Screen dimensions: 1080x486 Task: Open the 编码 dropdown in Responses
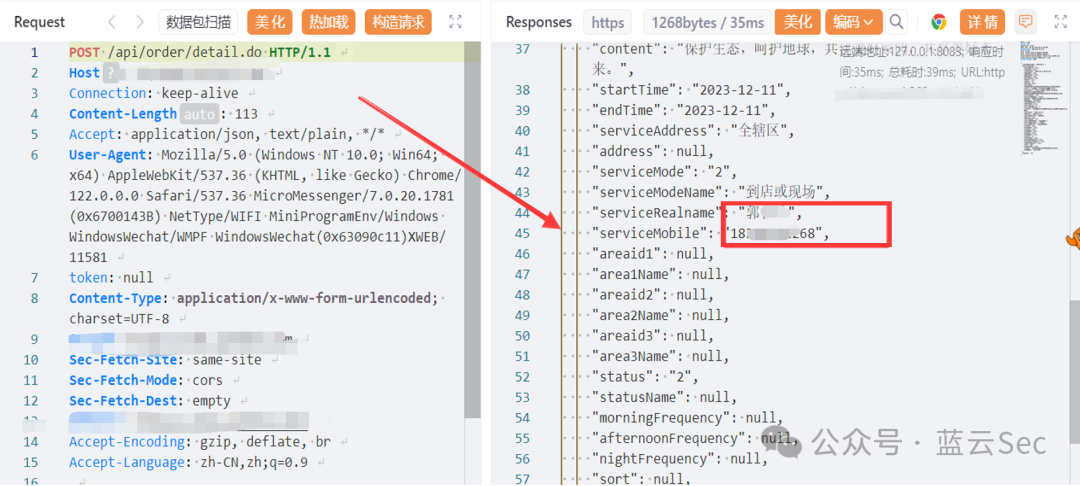tap(853, 22)
